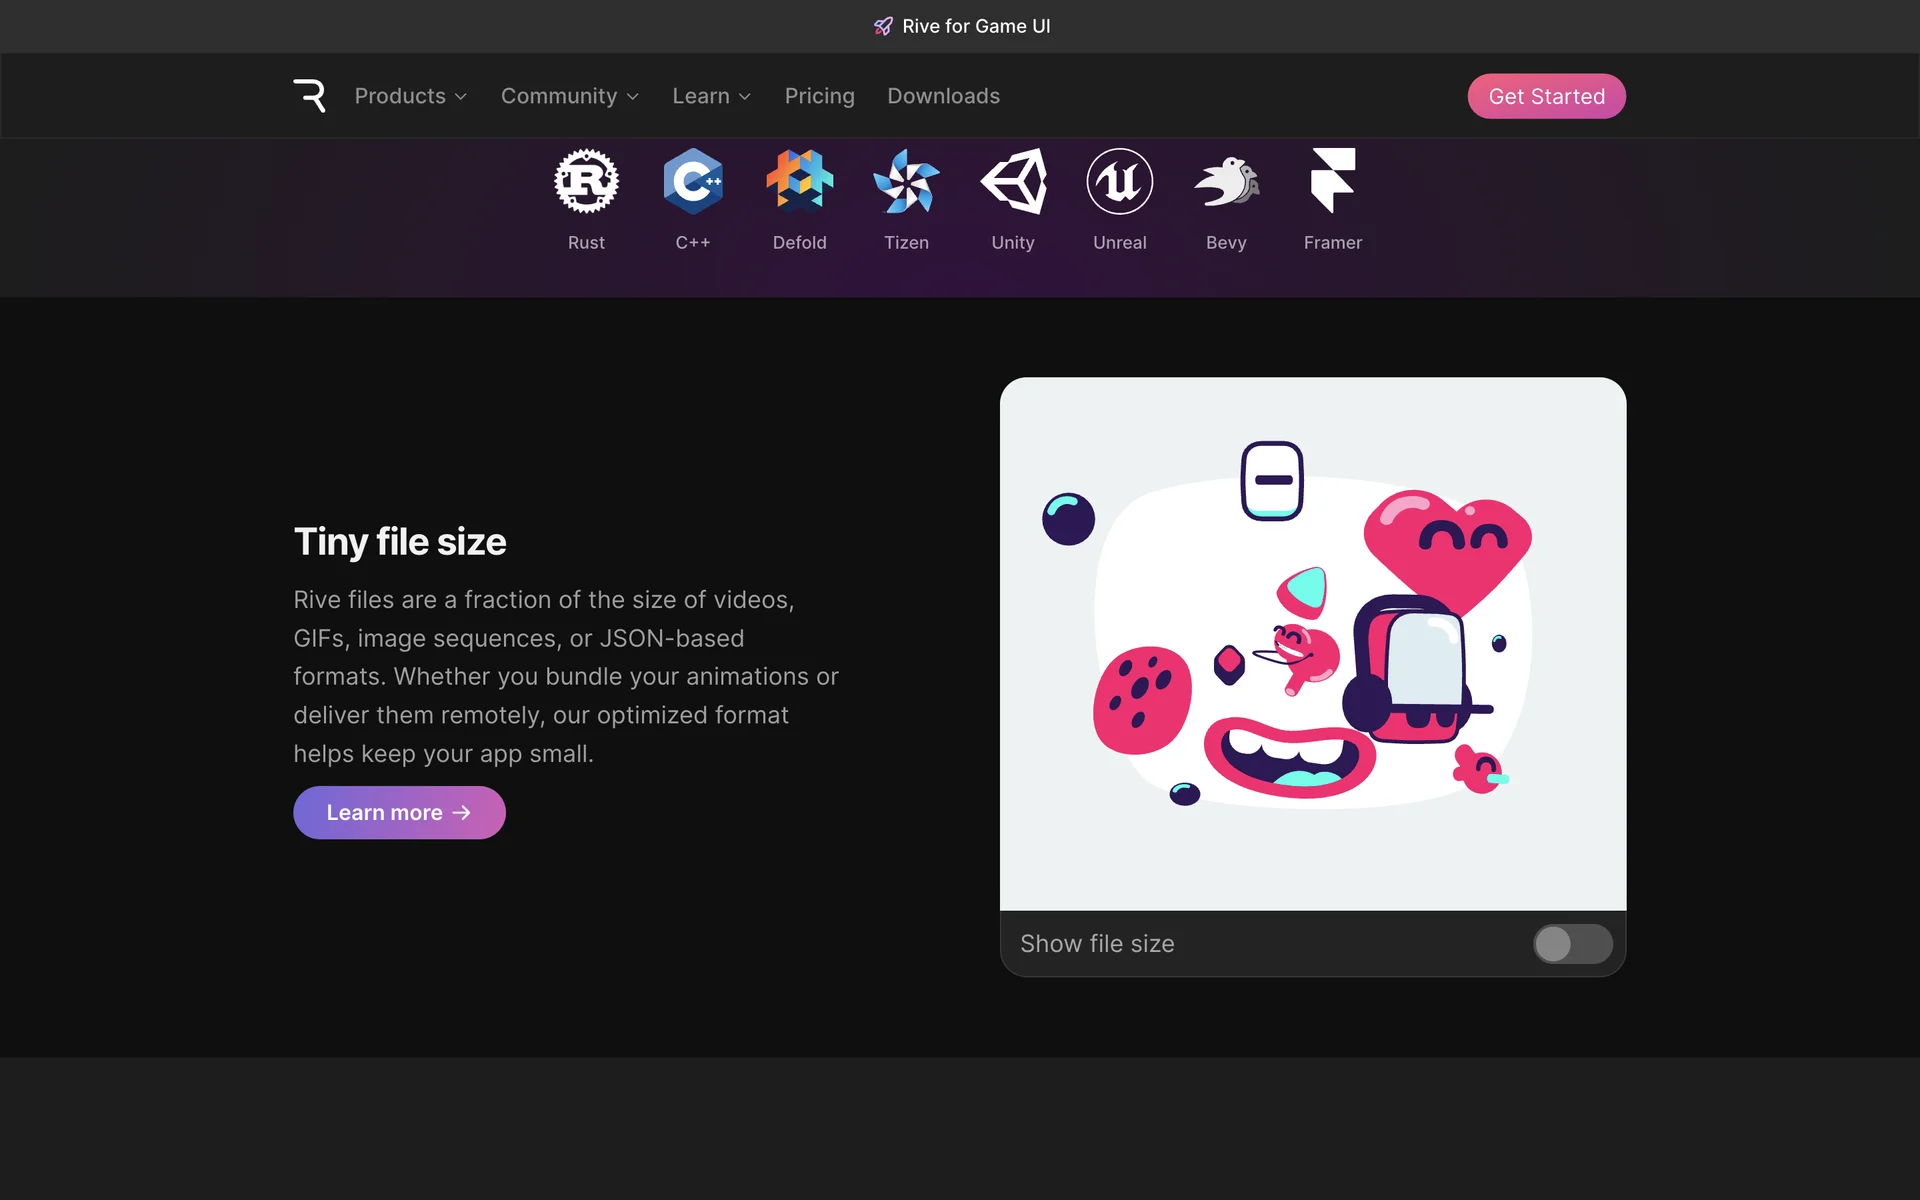Open the Rive for Game UI banner link

(x=976, y=26)
